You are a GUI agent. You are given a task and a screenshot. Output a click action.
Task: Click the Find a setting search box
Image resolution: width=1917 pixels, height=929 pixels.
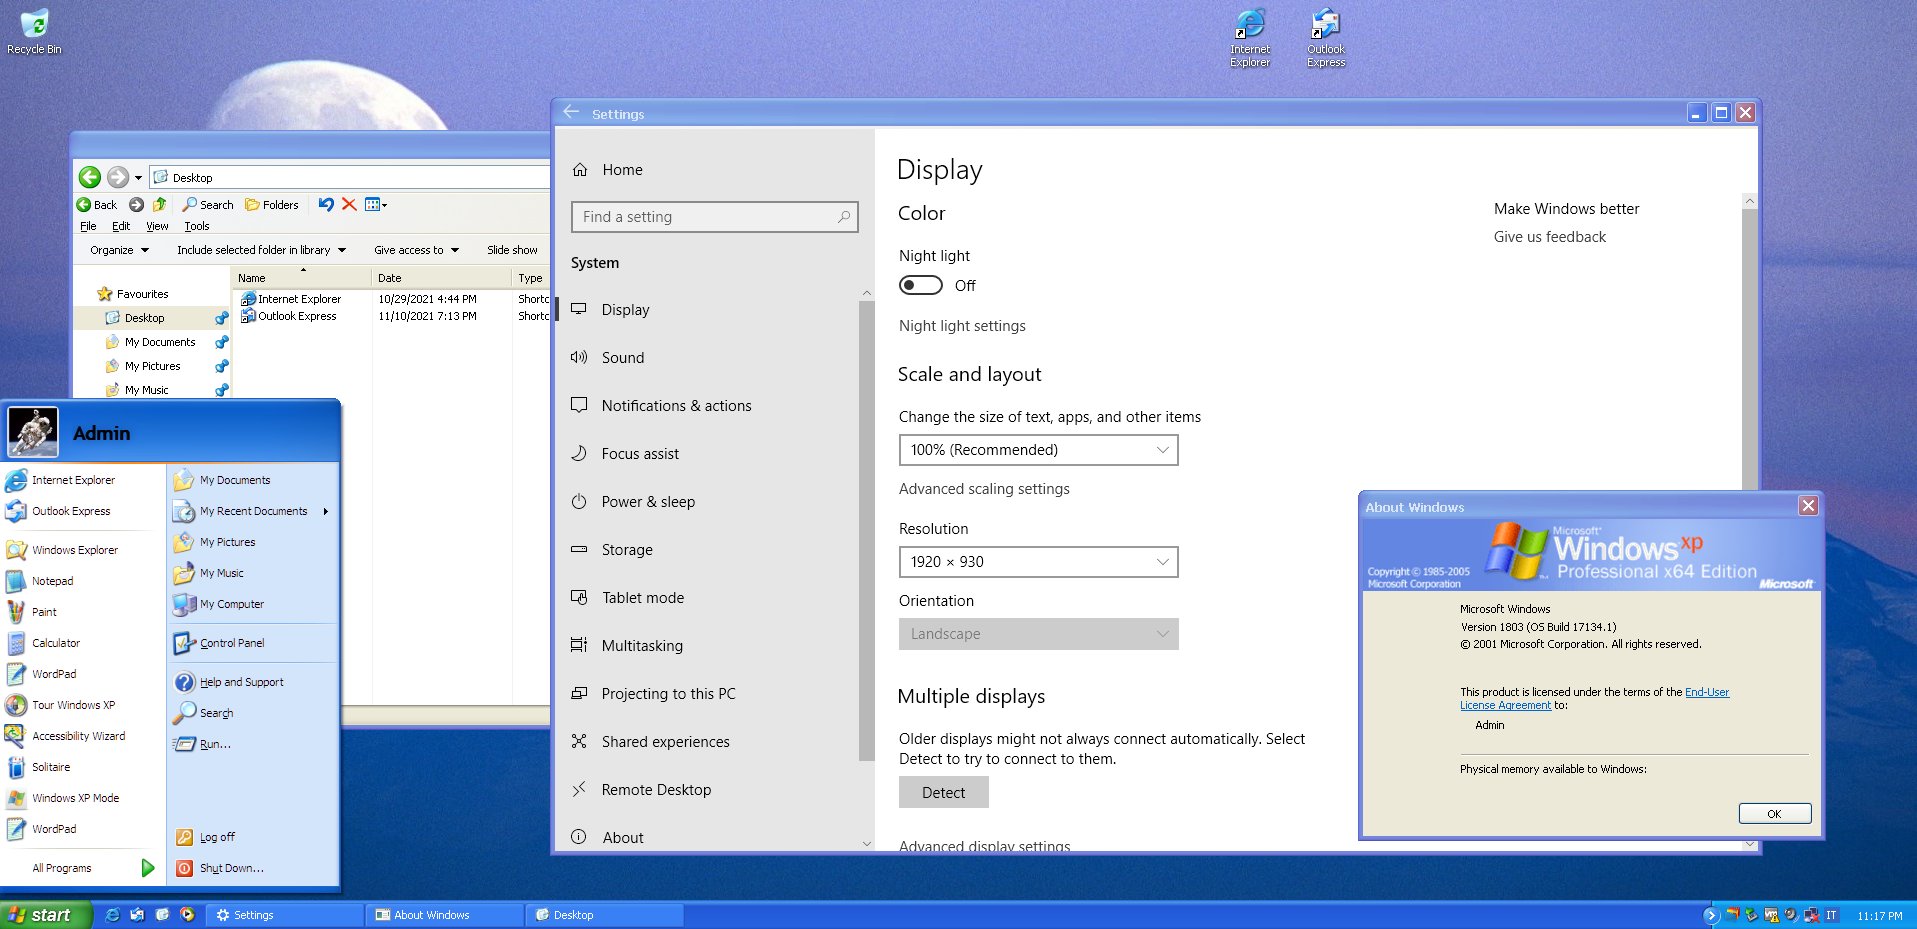click(714, 217)
